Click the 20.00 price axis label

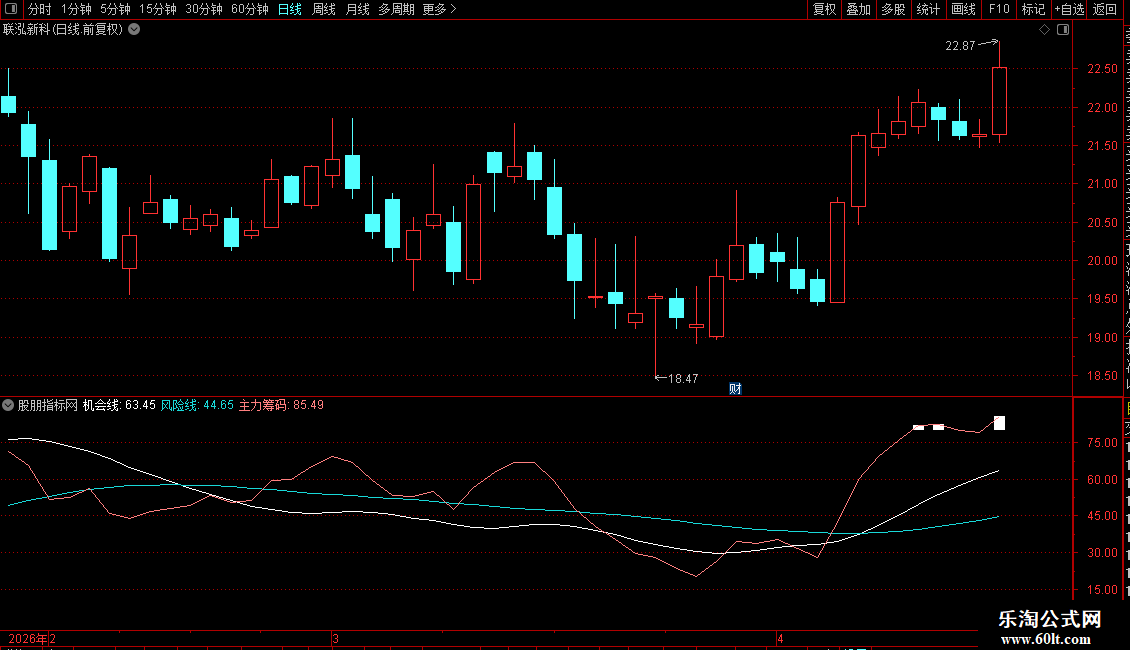pyautogui.click(x=1102, y=261)
